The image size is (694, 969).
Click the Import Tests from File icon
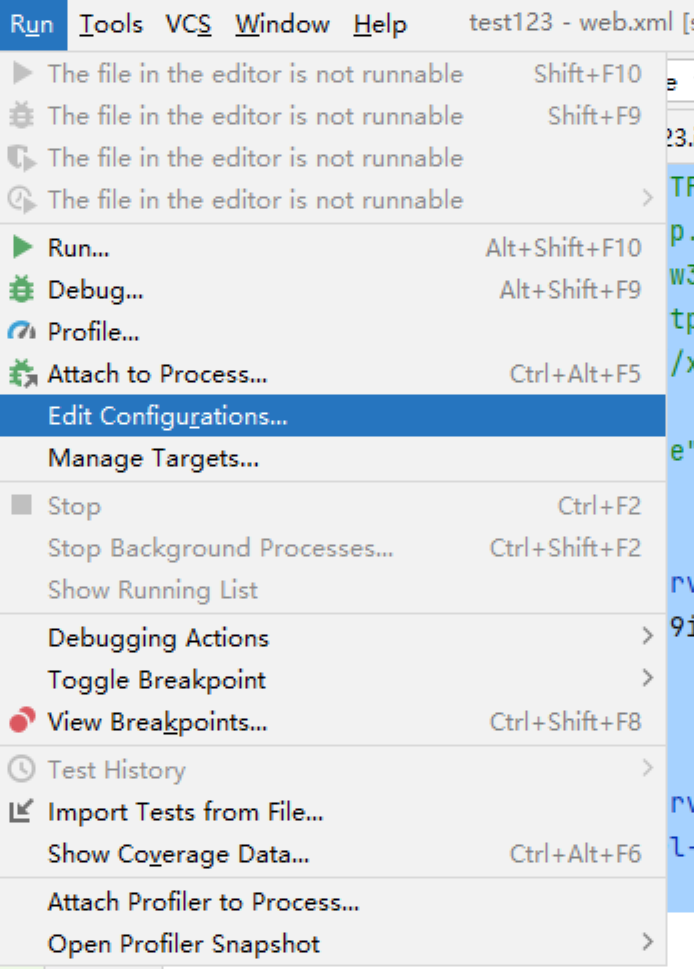click(21, 811)
